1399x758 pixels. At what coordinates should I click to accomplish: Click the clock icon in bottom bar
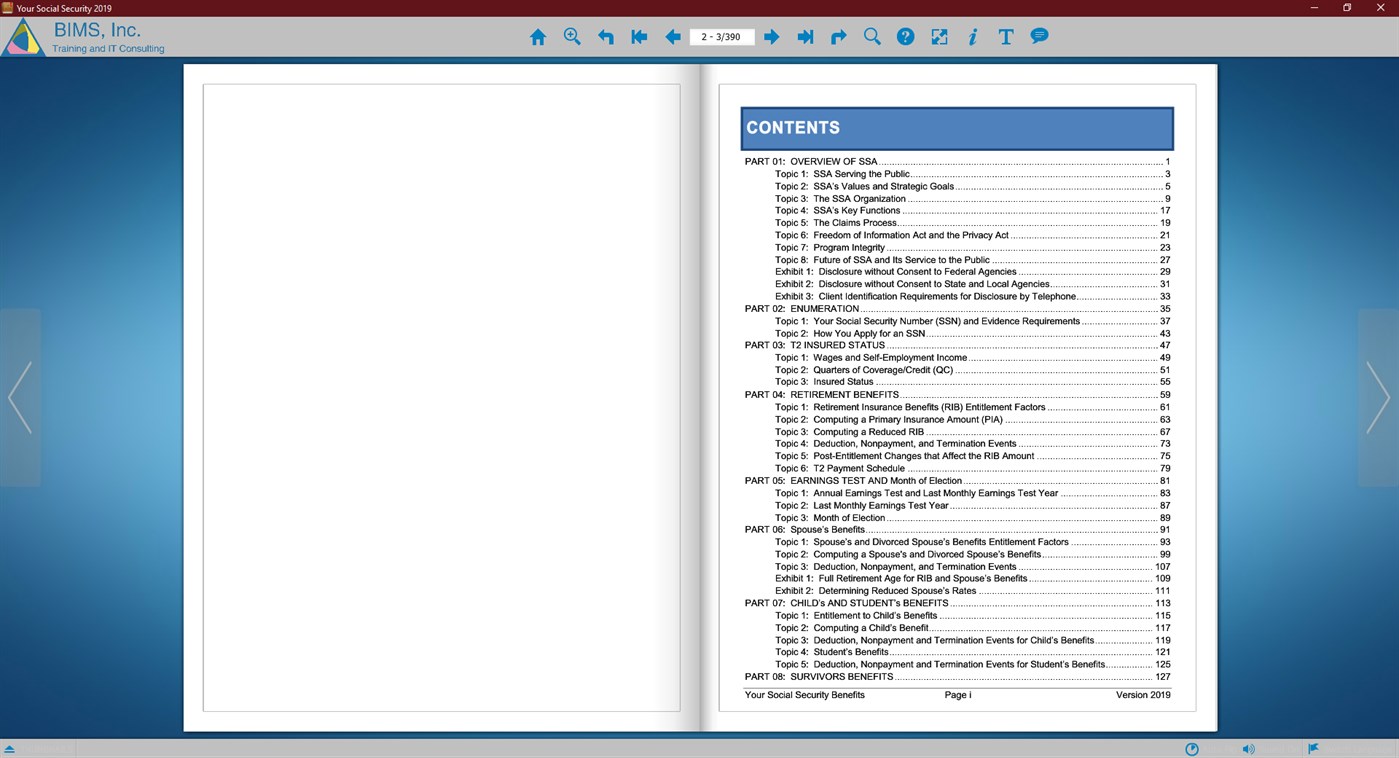click(1192, 749)
